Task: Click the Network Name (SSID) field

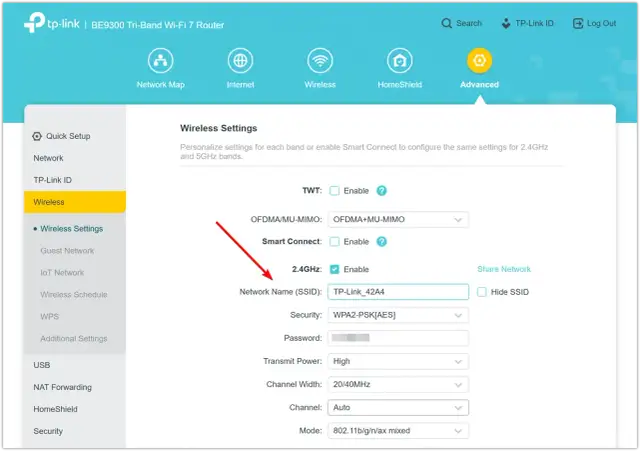Action: (398, 292)
